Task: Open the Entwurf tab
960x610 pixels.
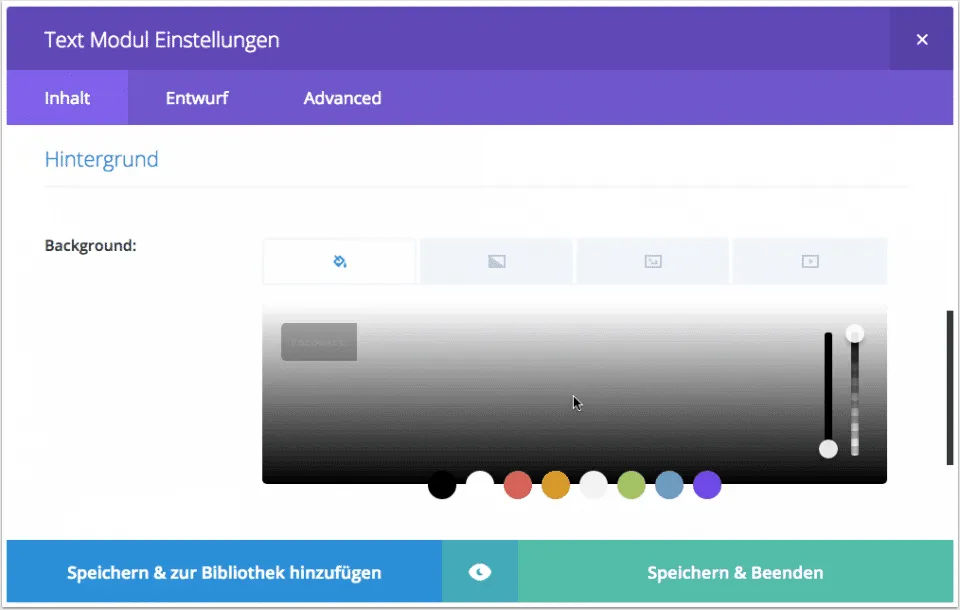Action: pyautogui.click(x=197, y=98)
